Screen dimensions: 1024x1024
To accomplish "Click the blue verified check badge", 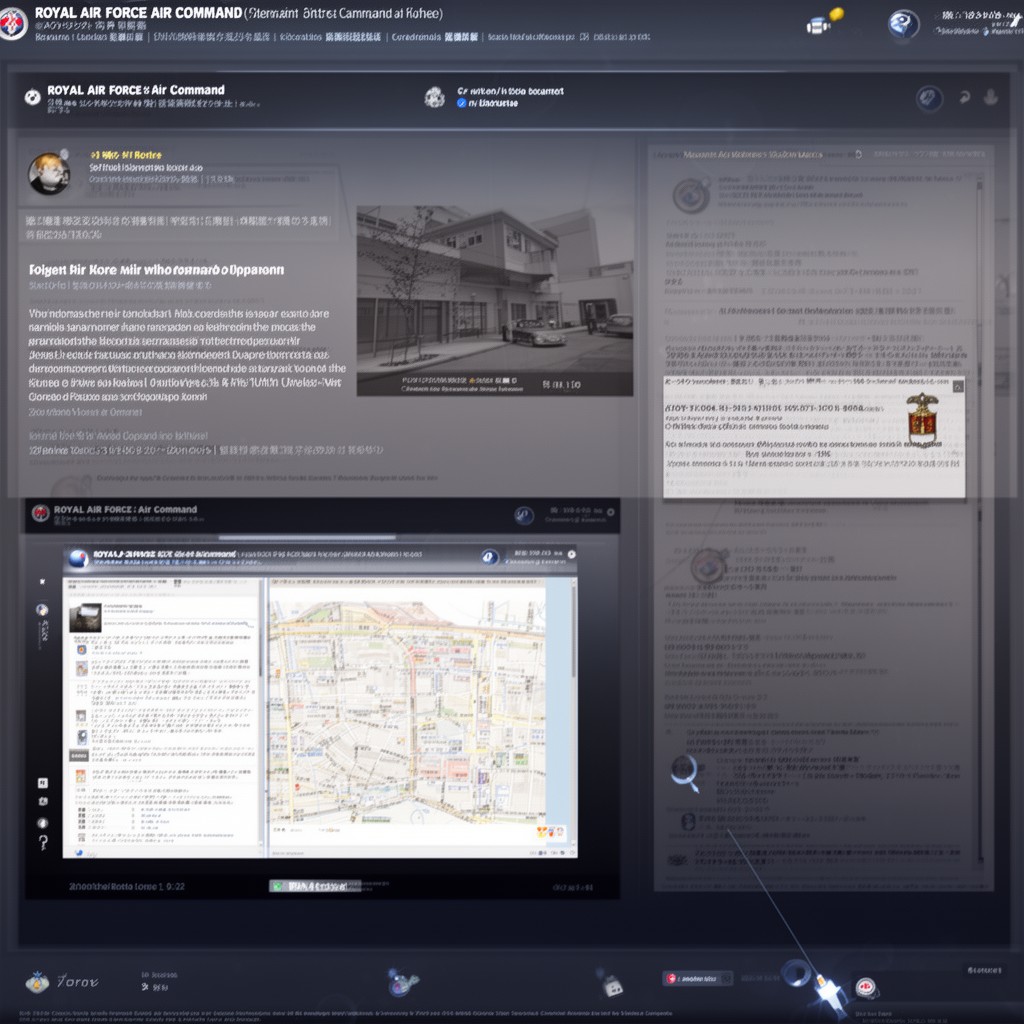I will 462,103.
